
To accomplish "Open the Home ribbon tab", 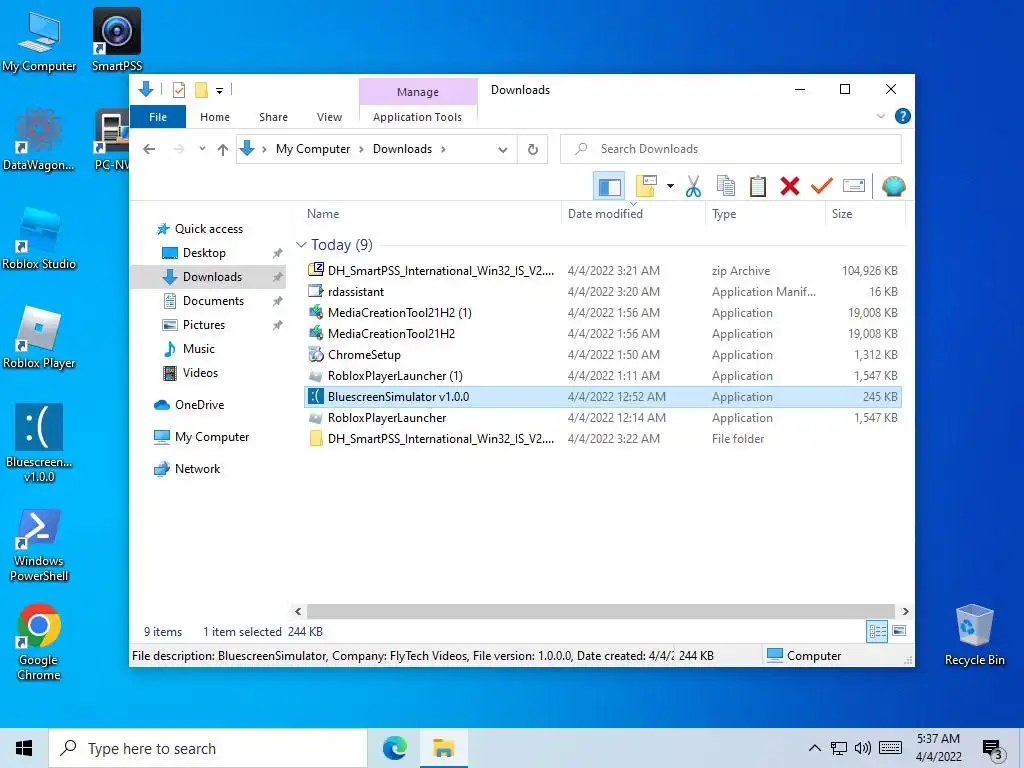I will pyautogui.click(x=215, y=117).
